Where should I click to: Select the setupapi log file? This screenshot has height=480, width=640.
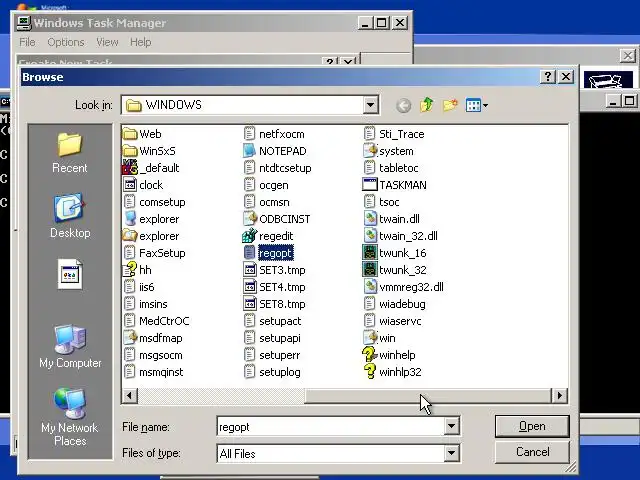(272, 338)
